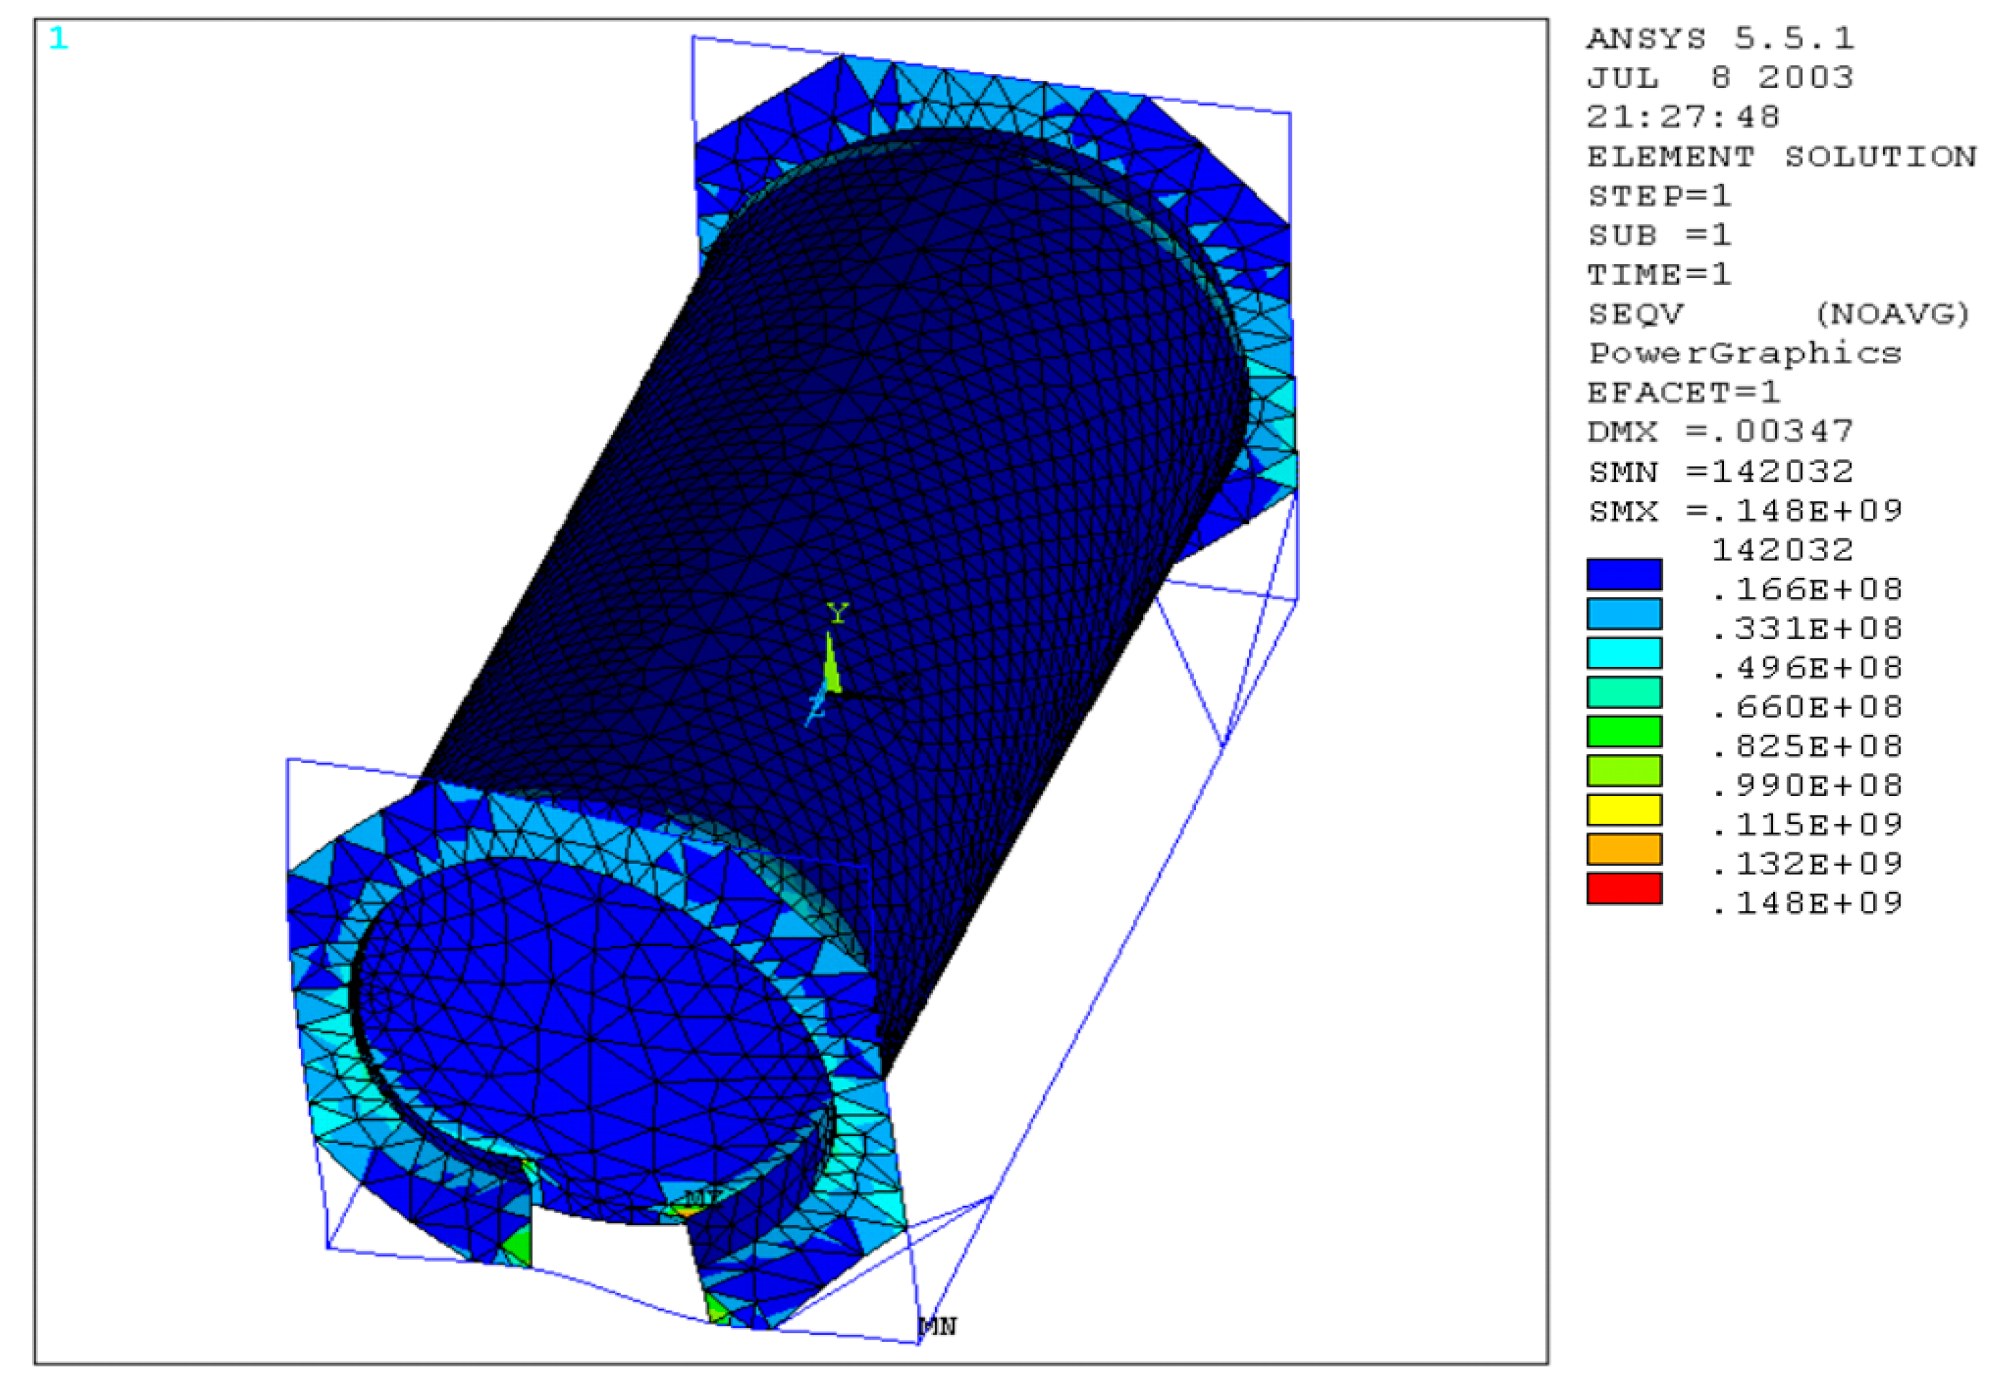This screenshot has width=1998, height=1387.
Task: Click the PowerGraphics text
Action: tap(1744, 353)
